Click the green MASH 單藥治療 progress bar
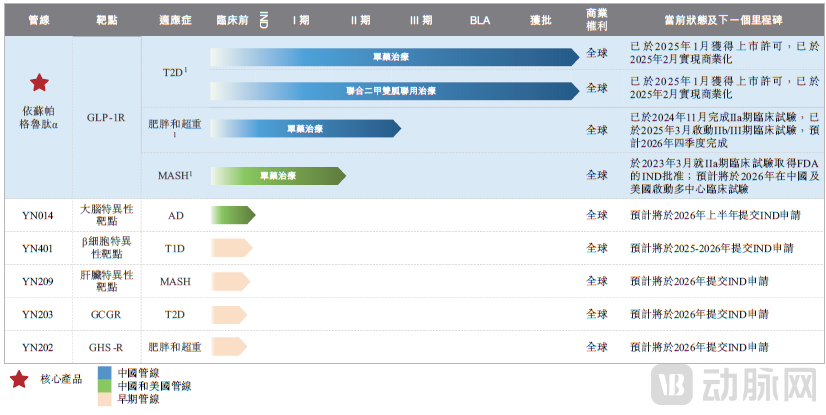This screenshot has width=826, height=415. click(x=277, y=176)
